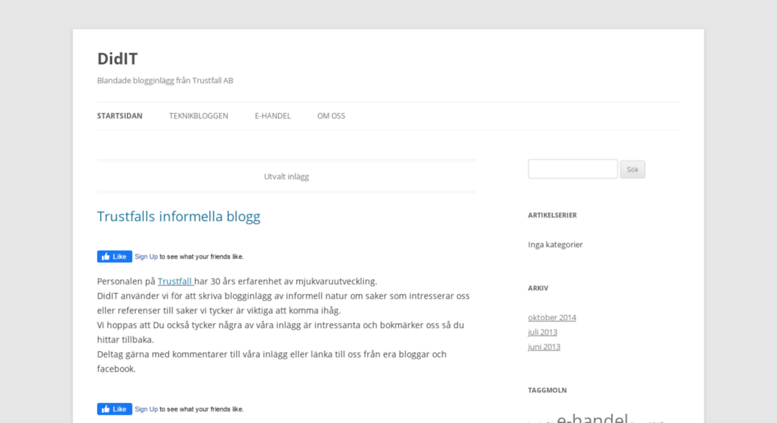Open the oktober 2014 archive link
This screenshot has height=423, width=777.
(552, 317)
